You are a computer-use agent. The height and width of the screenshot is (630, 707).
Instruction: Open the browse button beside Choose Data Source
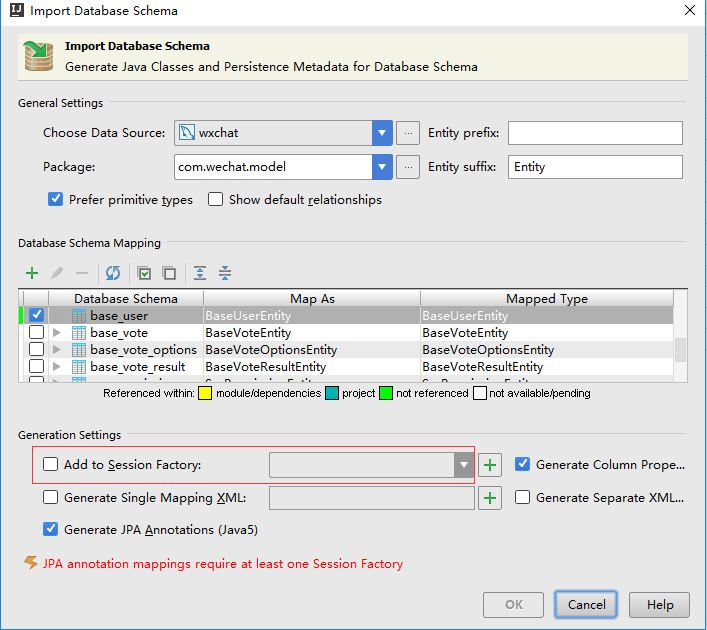coord(407,133)
